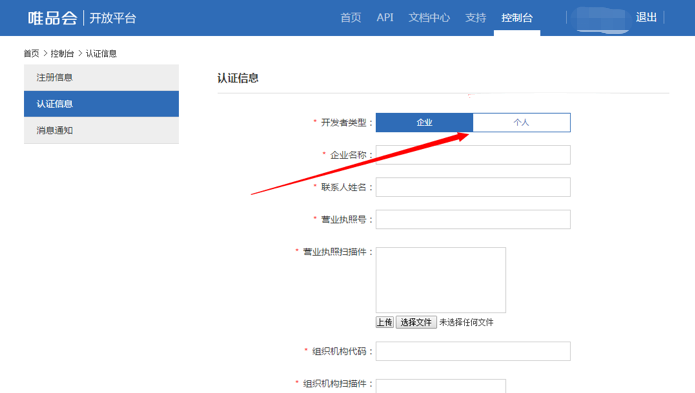Click the 组织机构扫描件 preview box
This screenshot has height=393, width=695.
(441, 386)
